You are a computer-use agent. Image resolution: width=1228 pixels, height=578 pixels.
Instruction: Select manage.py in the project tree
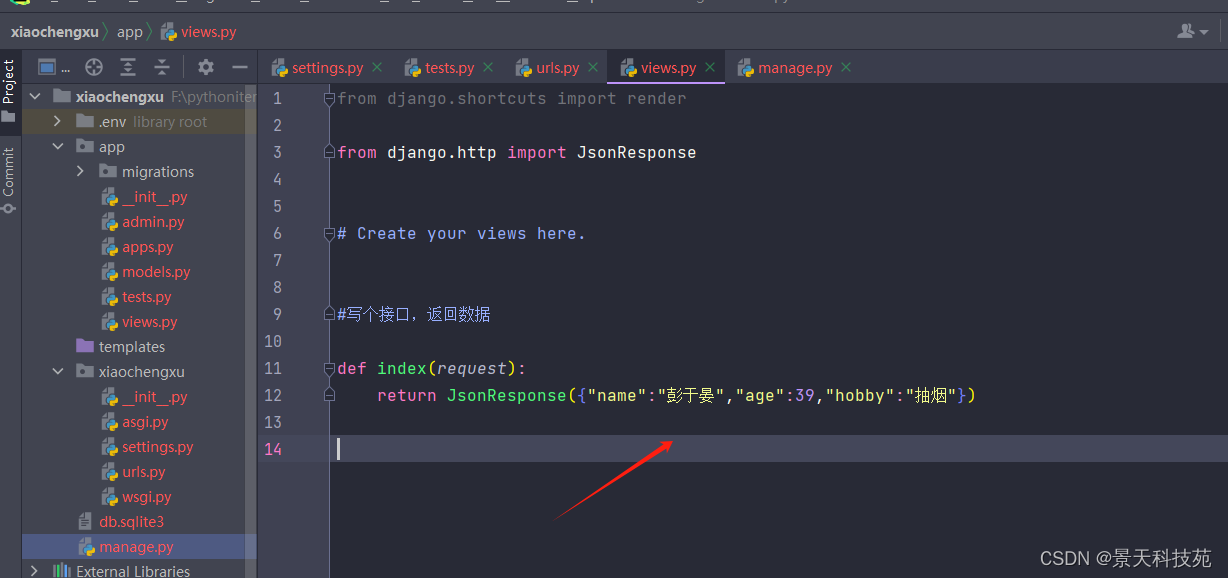(136, 547)
